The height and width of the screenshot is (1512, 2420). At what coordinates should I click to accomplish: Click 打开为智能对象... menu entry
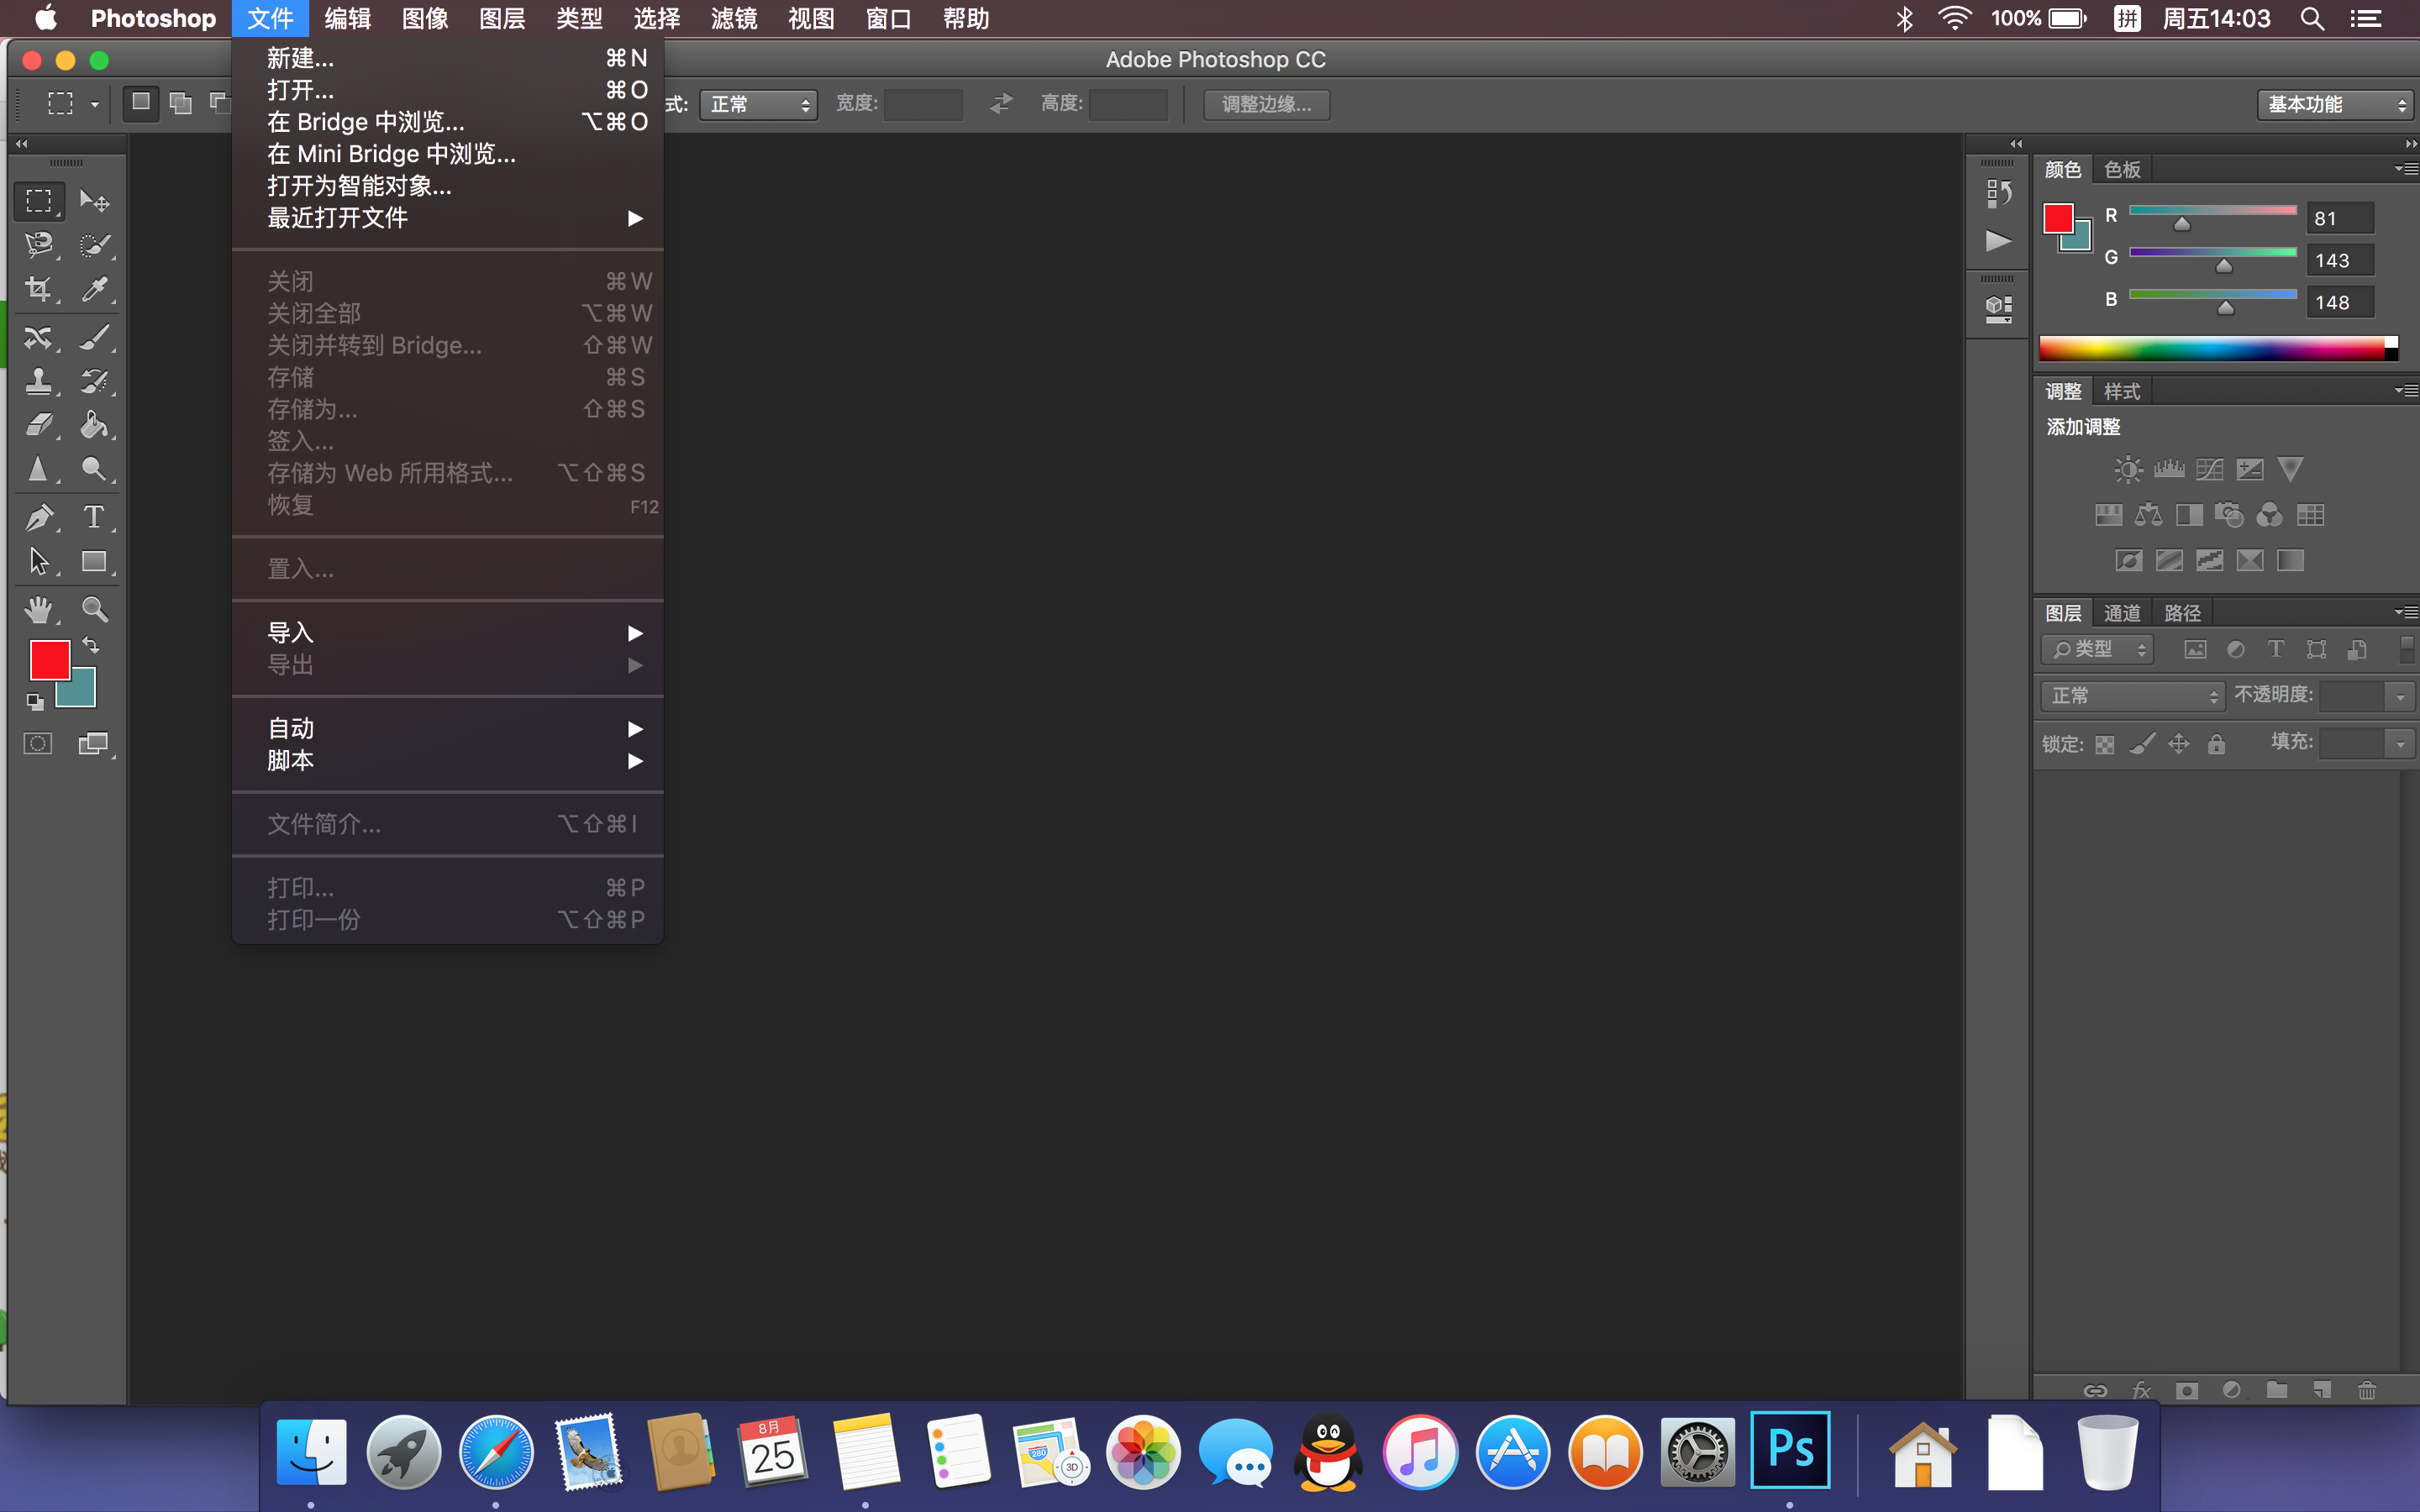(x=359, y=186)
